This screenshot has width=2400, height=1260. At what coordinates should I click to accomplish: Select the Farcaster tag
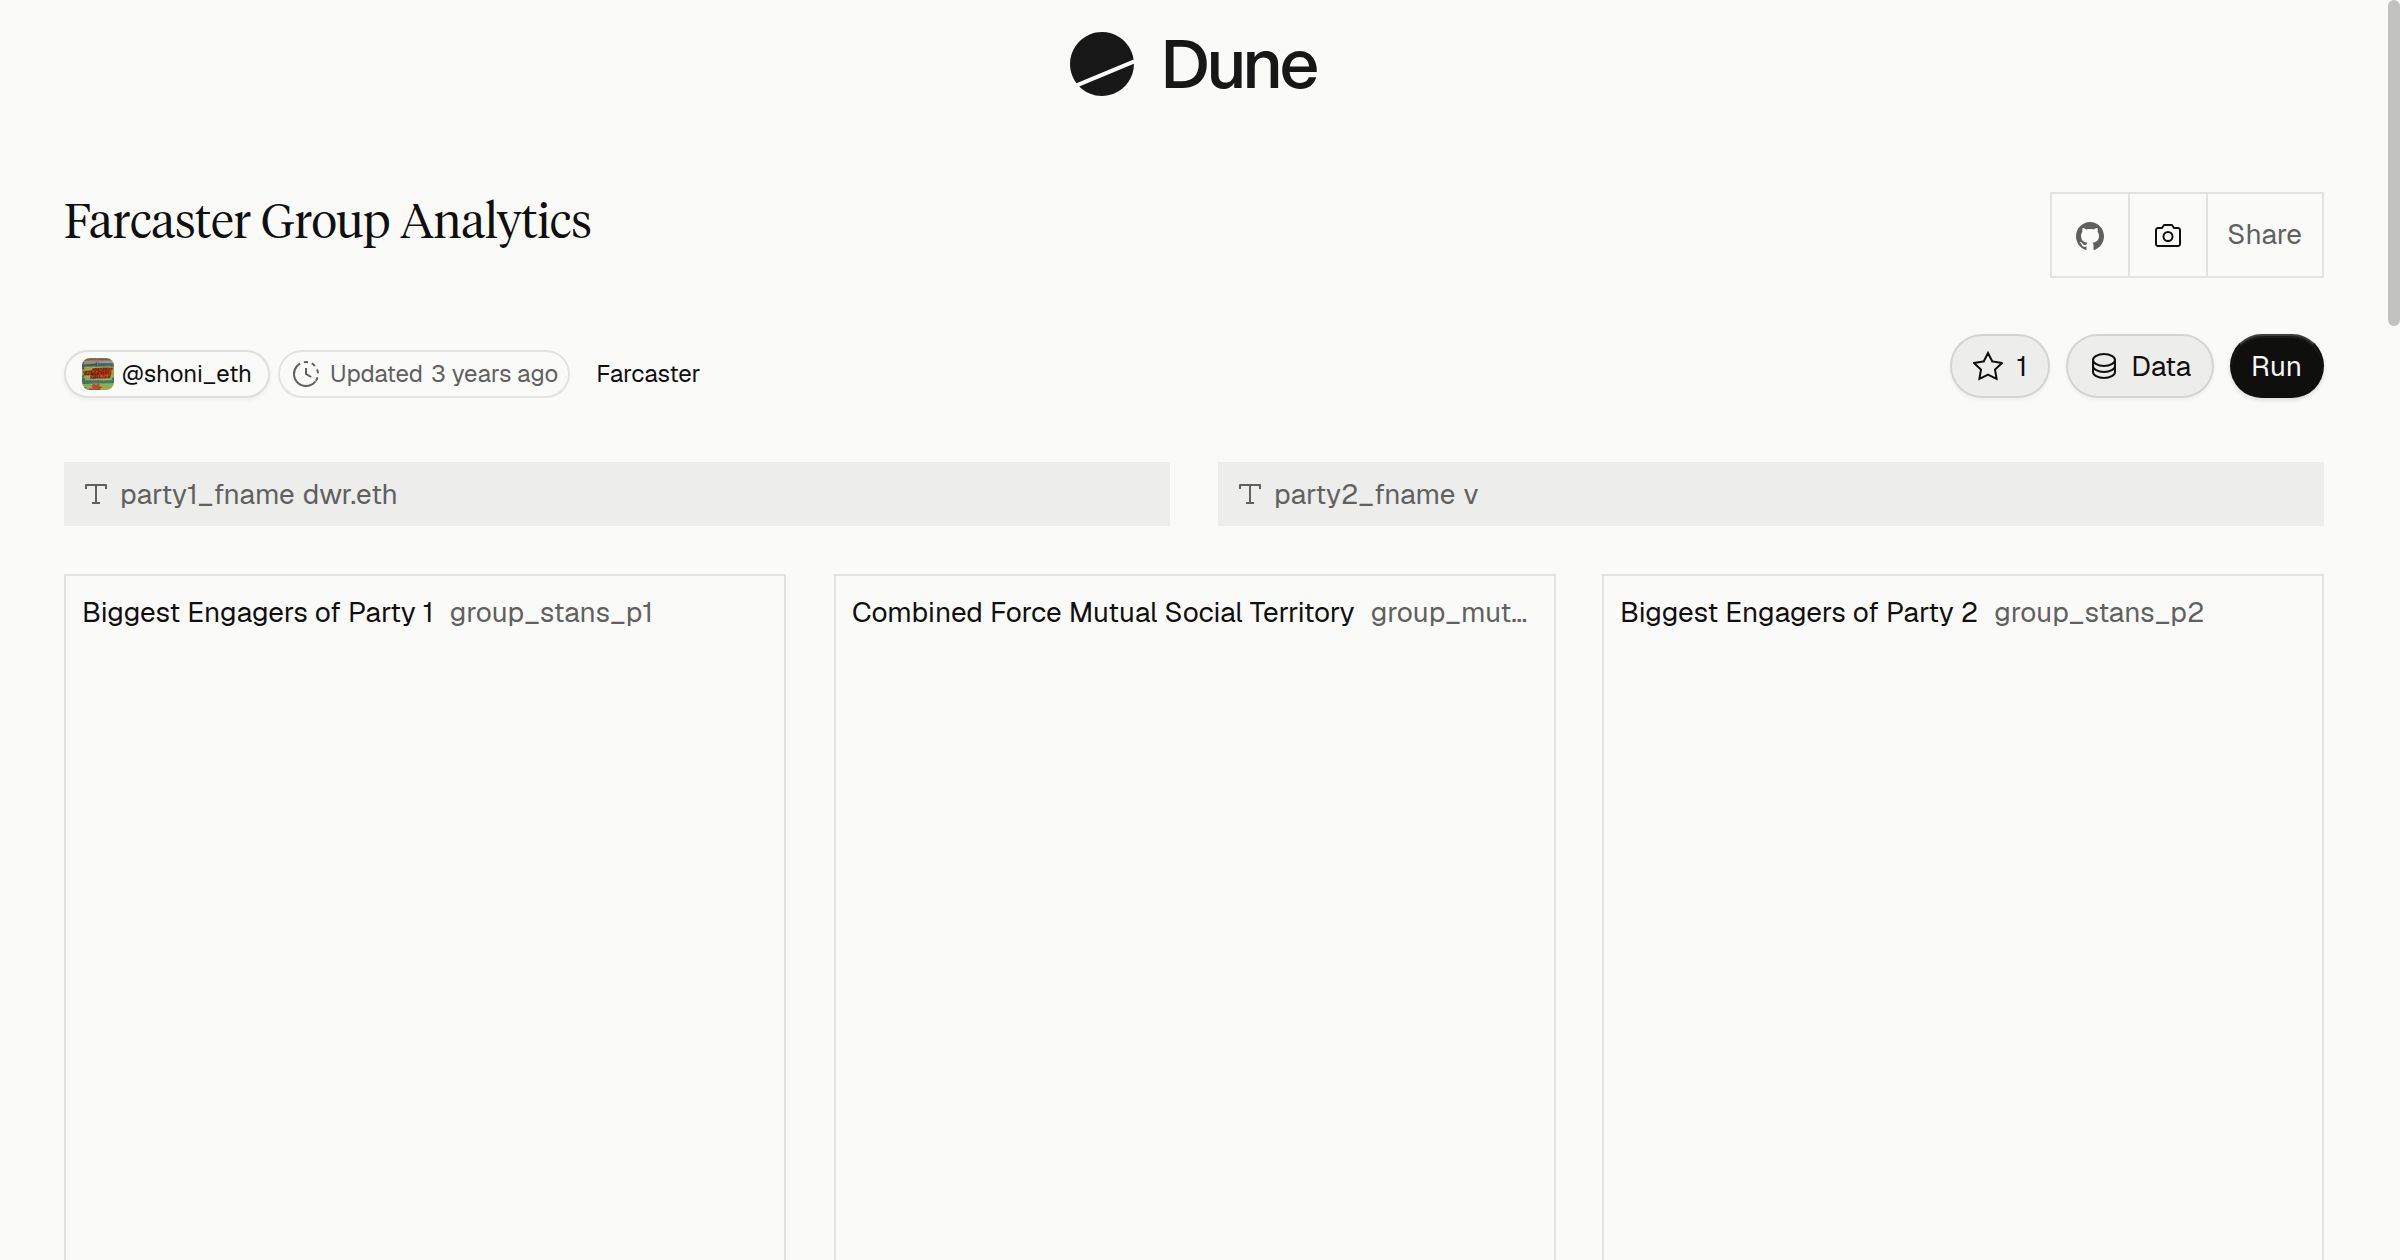648,374
